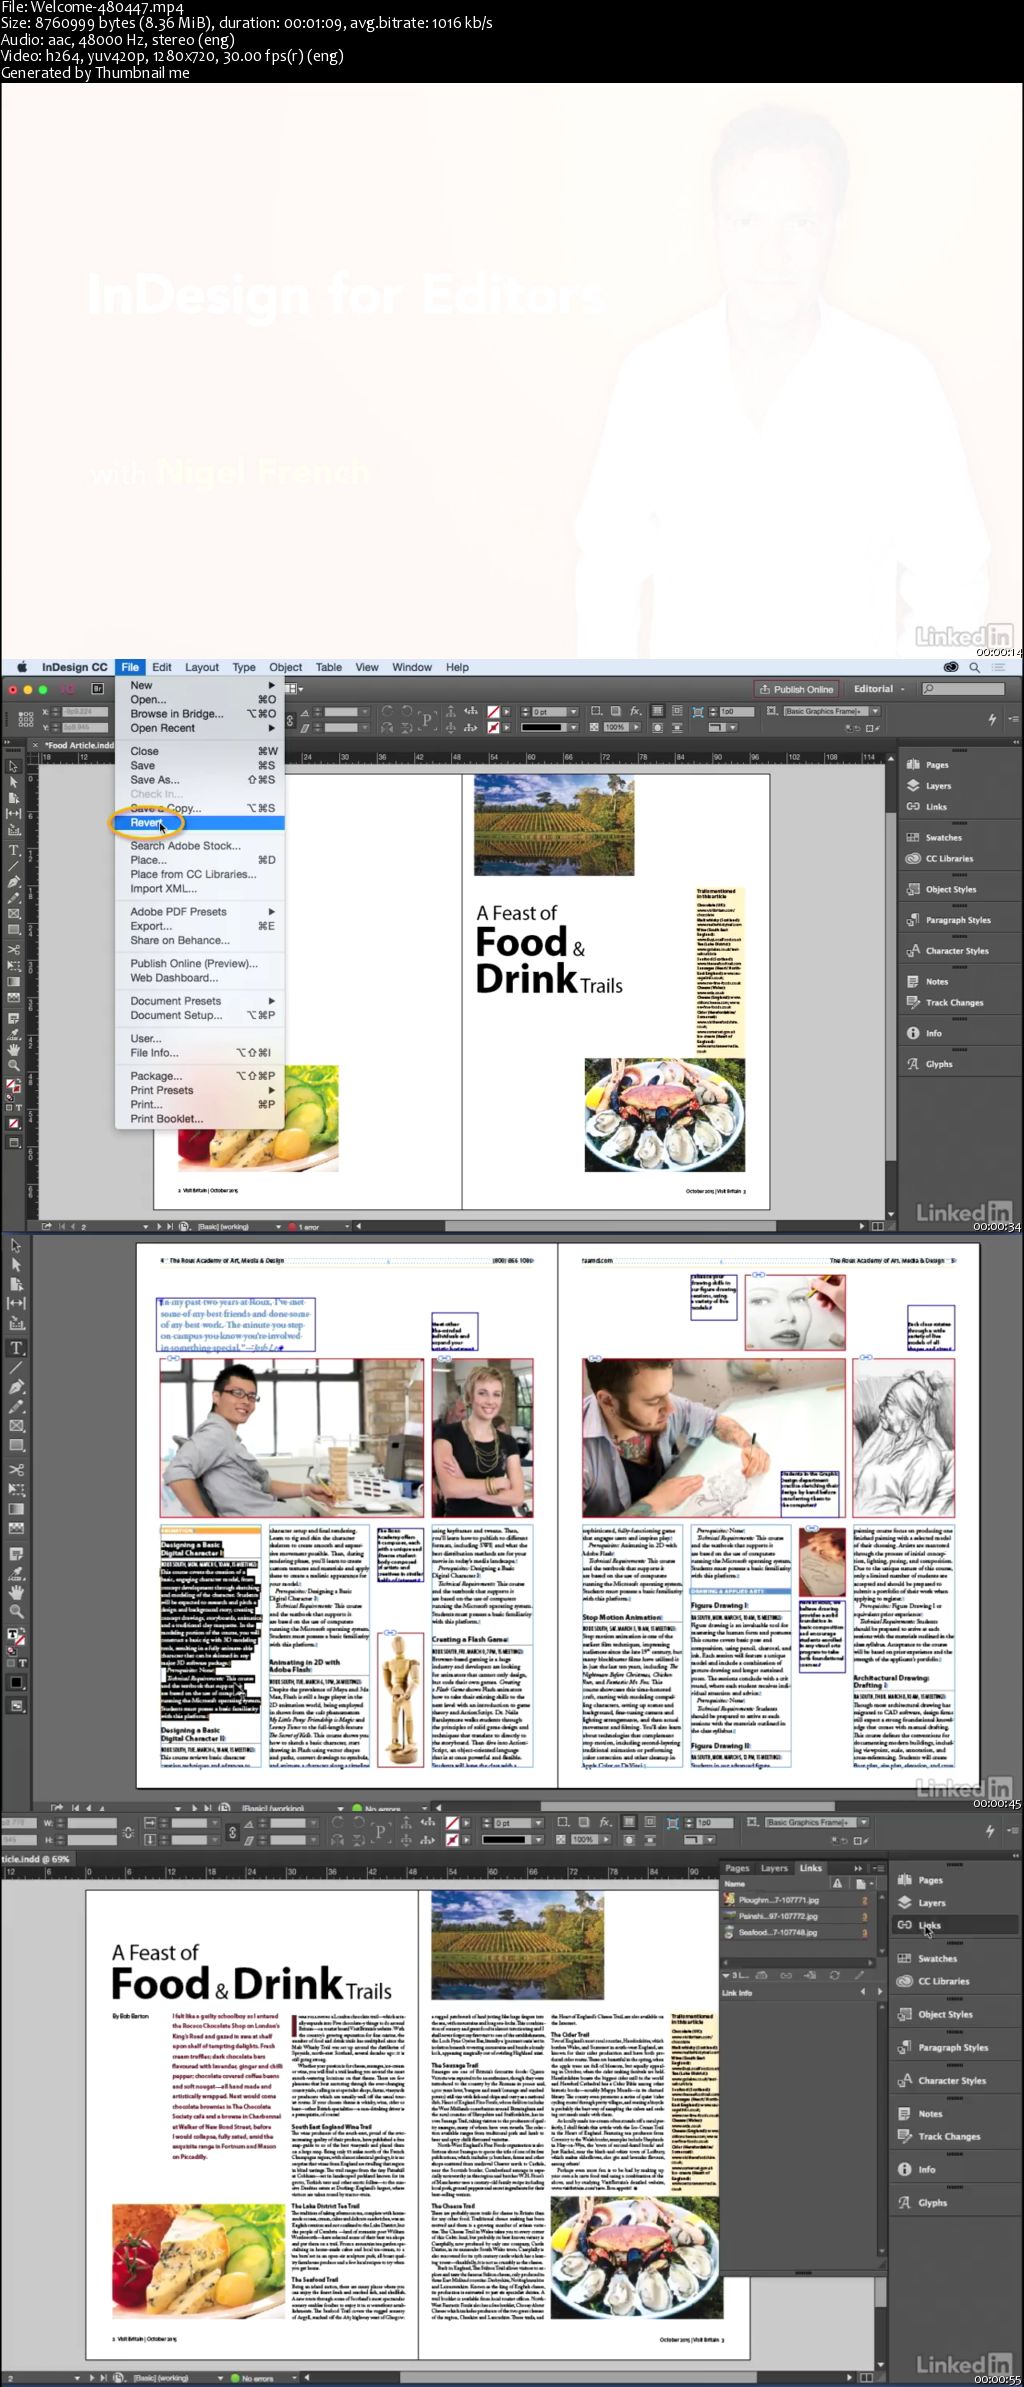Select Pen tool beside the Roux Academy spread
This screenshot has width=1024, height=2387.
[x=16, y=1387]
